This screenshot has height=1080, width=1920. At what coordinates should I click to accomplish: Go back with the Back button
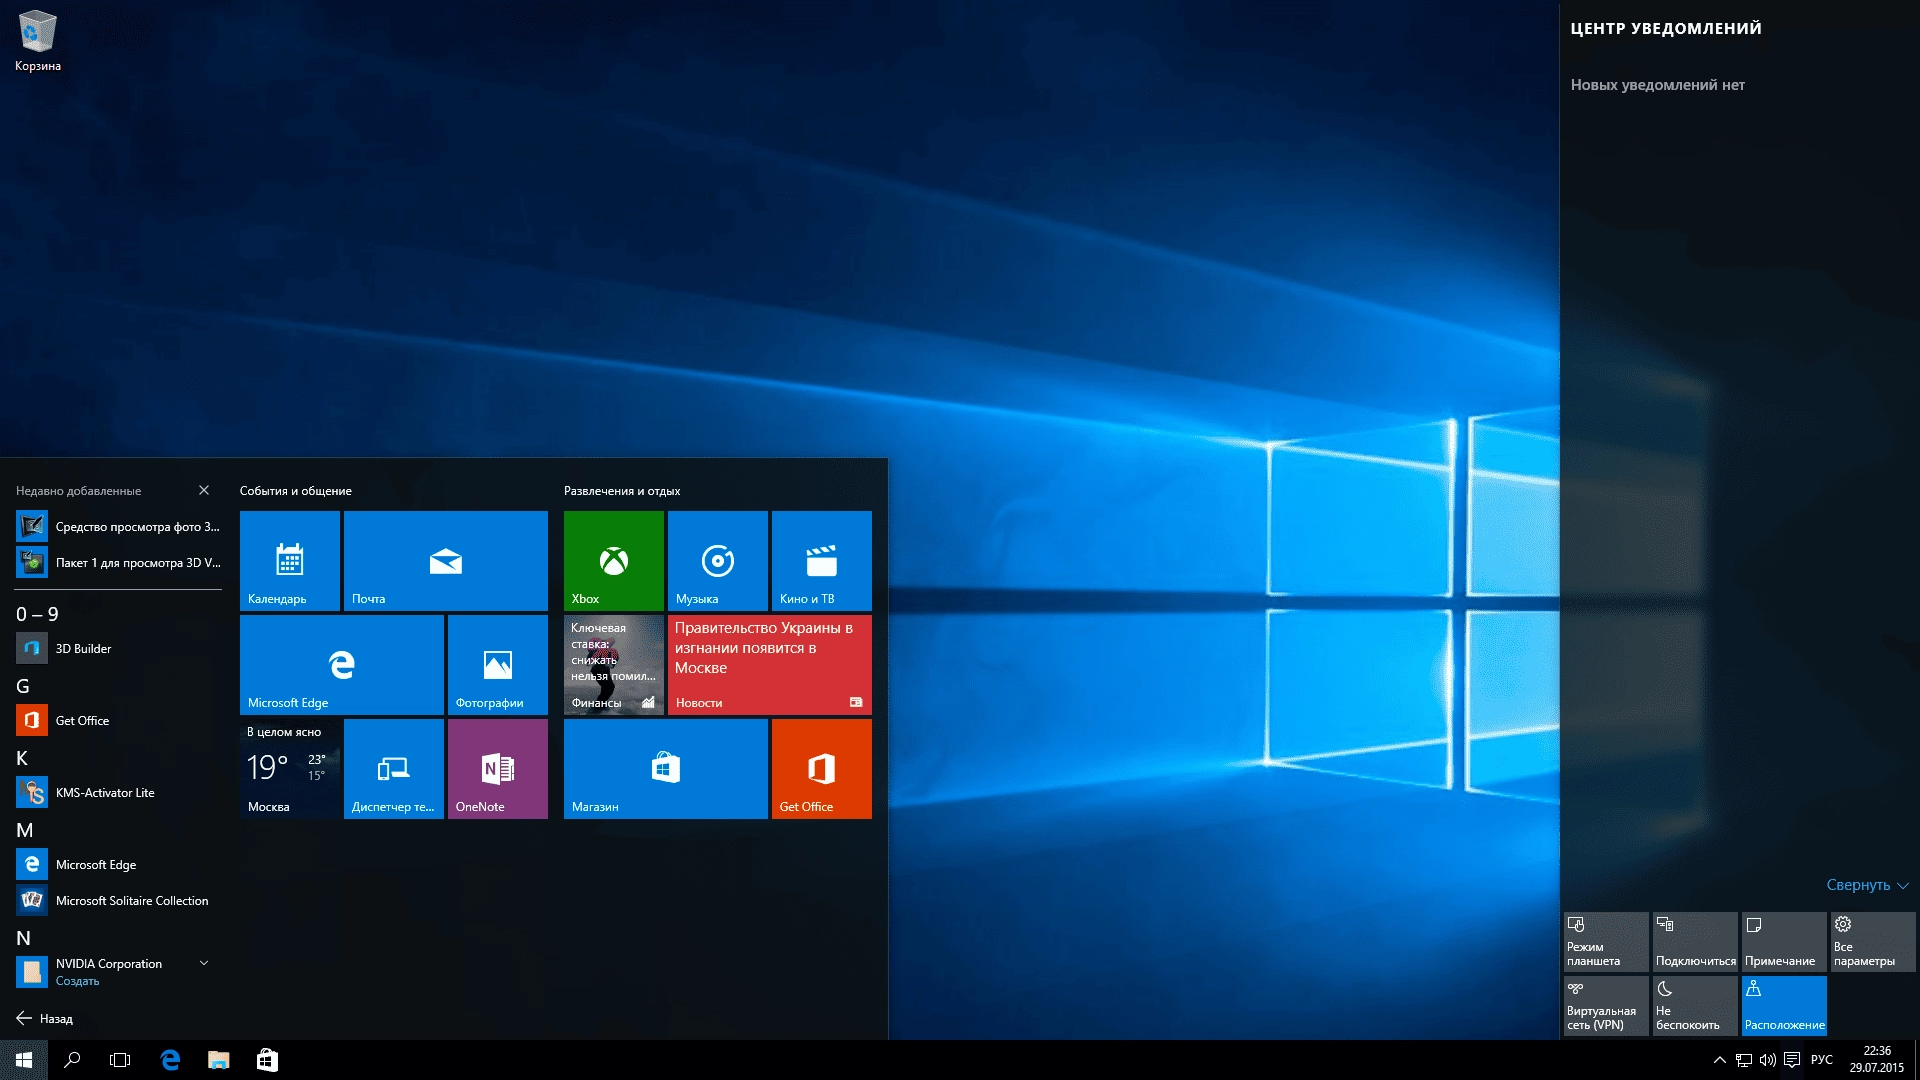(45, 1018)
